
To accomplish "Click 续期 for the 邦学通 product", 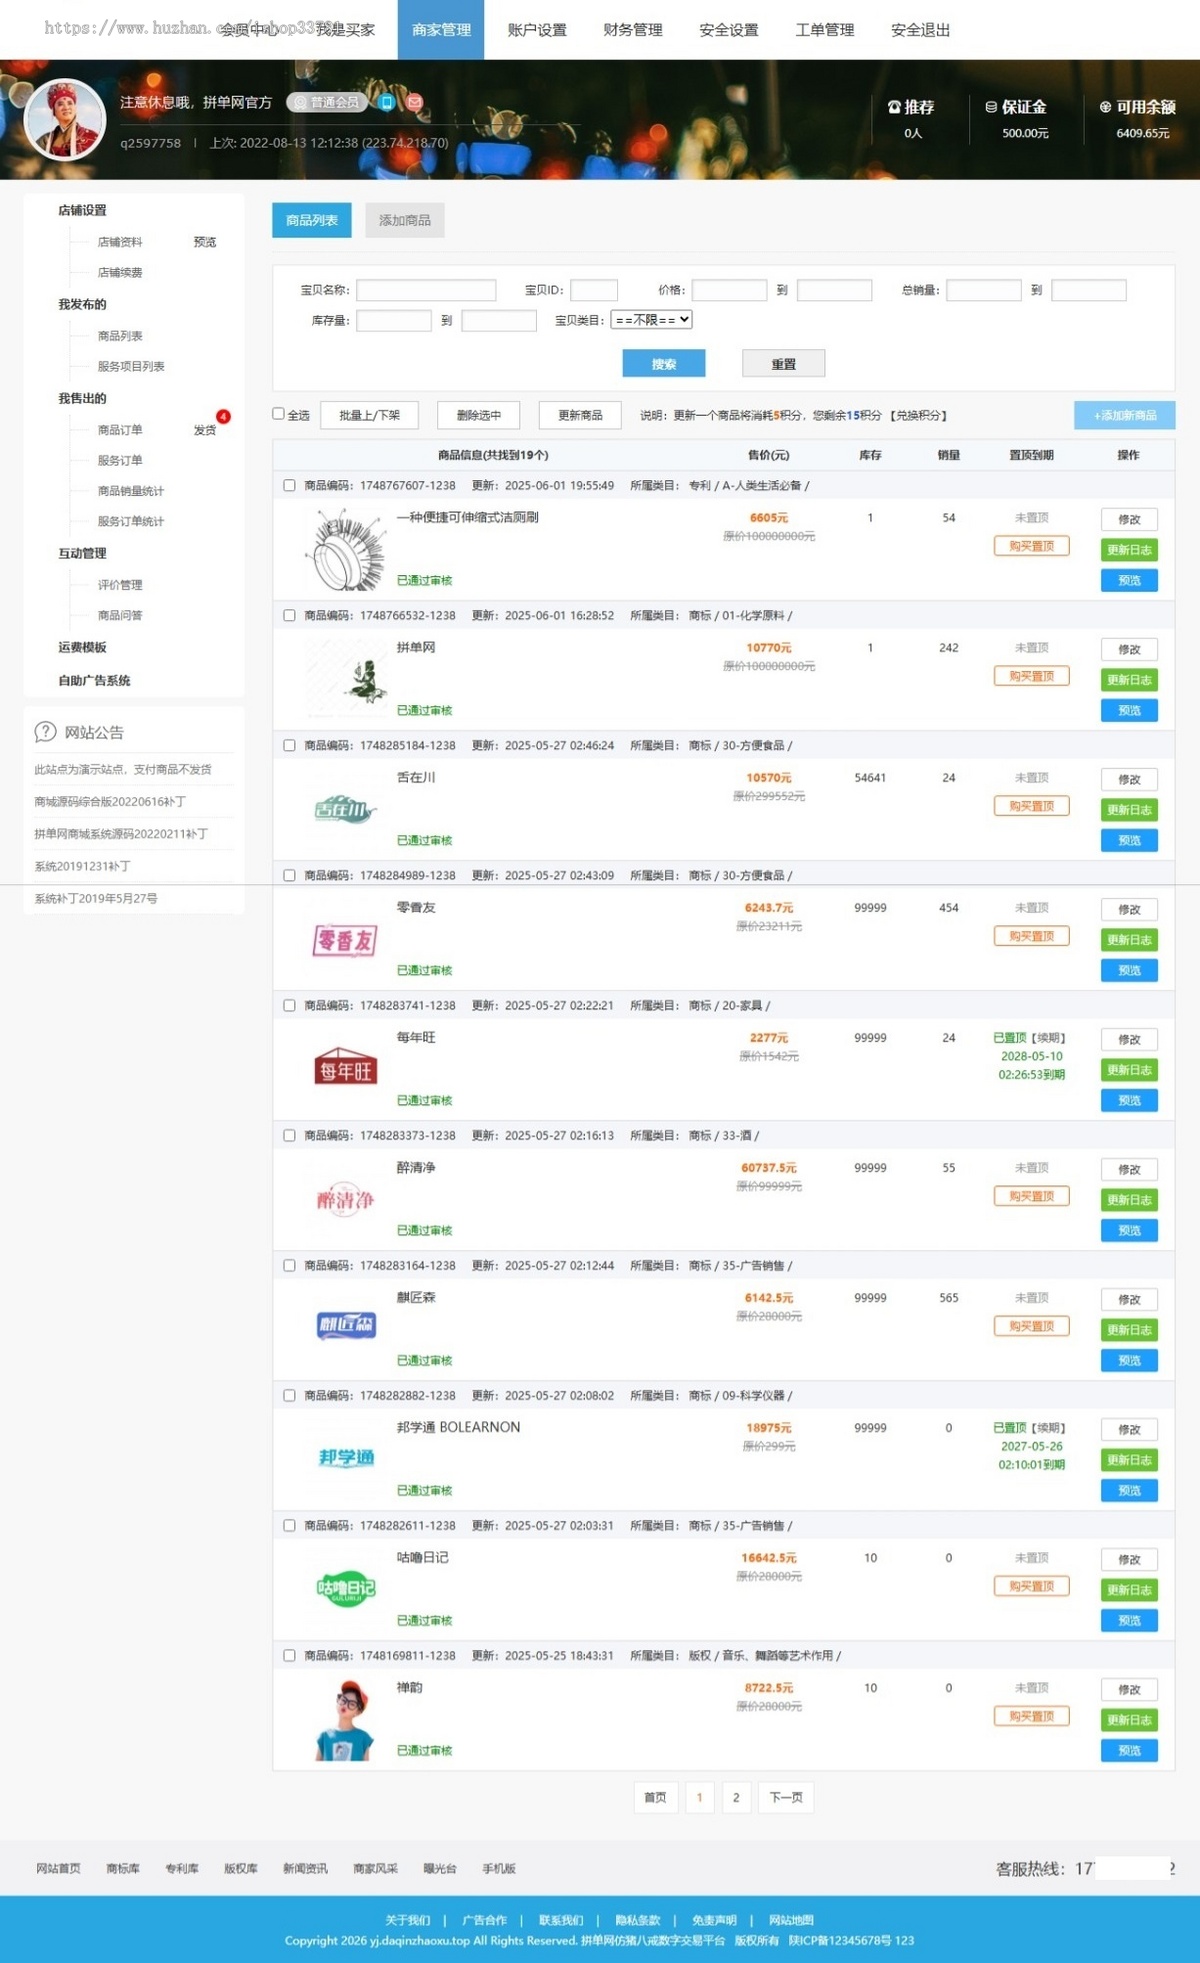I will pyautogui.click(x=1048, y=1428).
